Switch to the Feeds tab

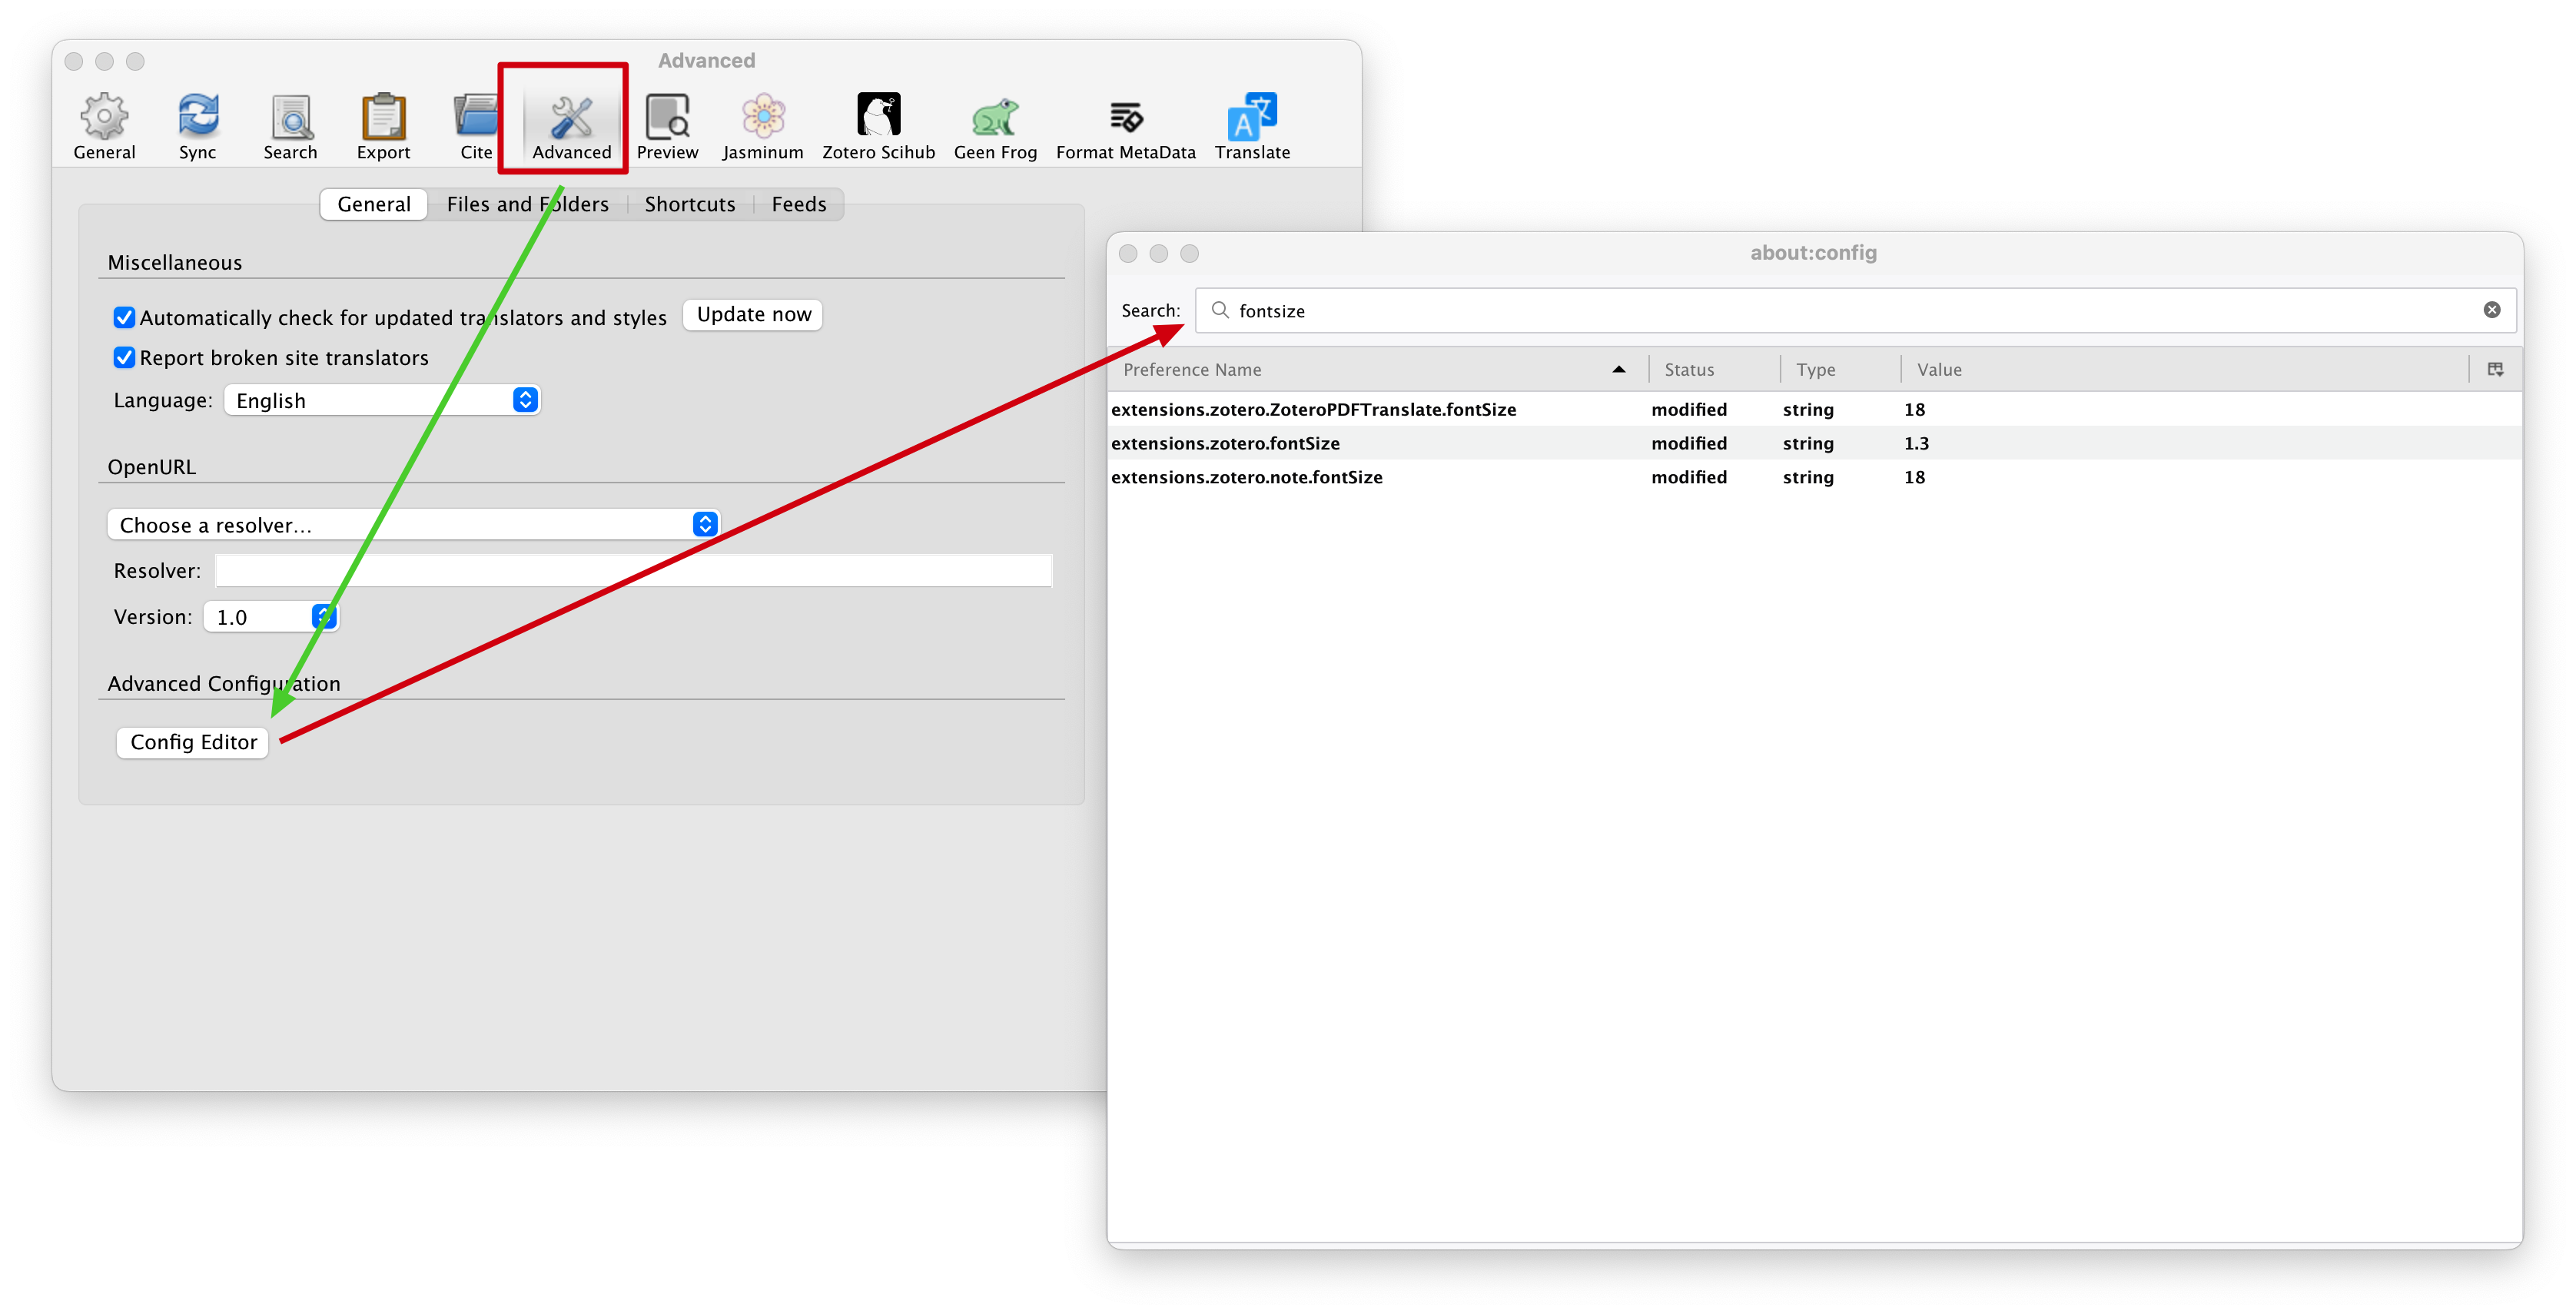799,204
